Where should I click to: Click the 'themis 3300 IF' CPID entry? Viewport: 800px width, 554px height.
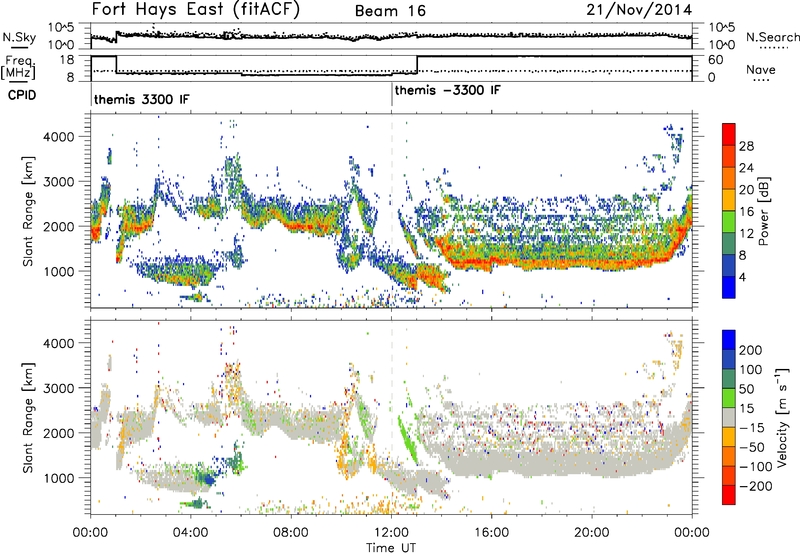pyautogui.click(x=141, y=99)
